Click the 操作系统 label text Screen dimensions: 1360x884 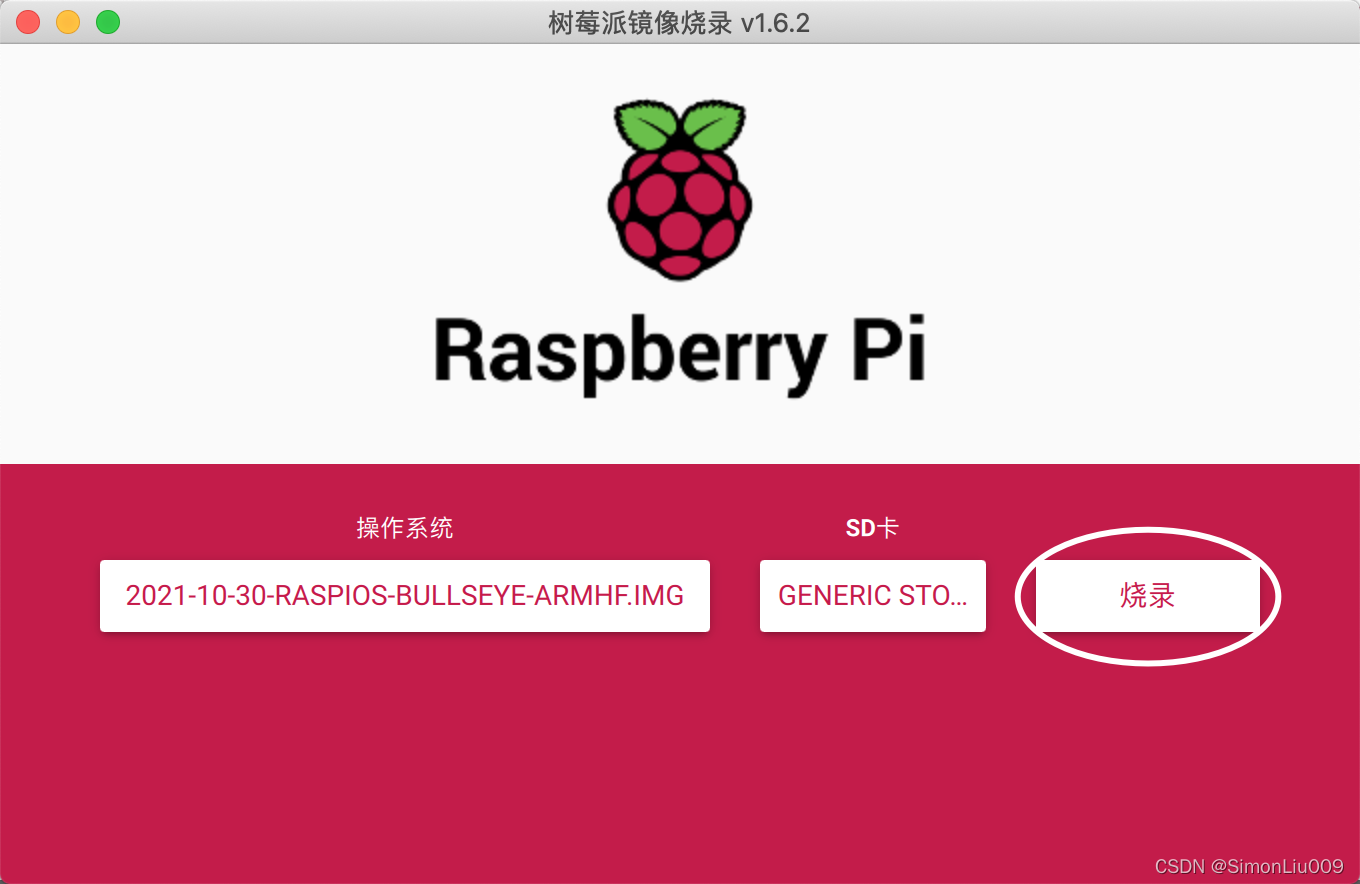click(x=405, y=528)
